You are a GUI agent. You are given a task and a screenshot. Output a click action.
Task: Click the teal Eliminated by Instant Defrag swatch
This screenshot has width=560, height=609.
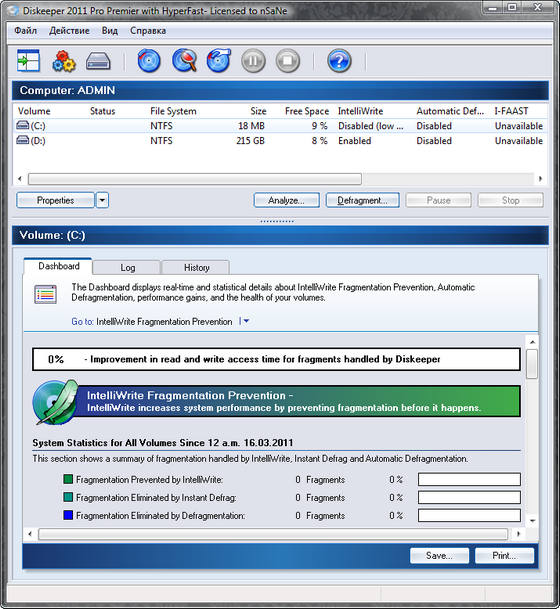tap(68, 497)
